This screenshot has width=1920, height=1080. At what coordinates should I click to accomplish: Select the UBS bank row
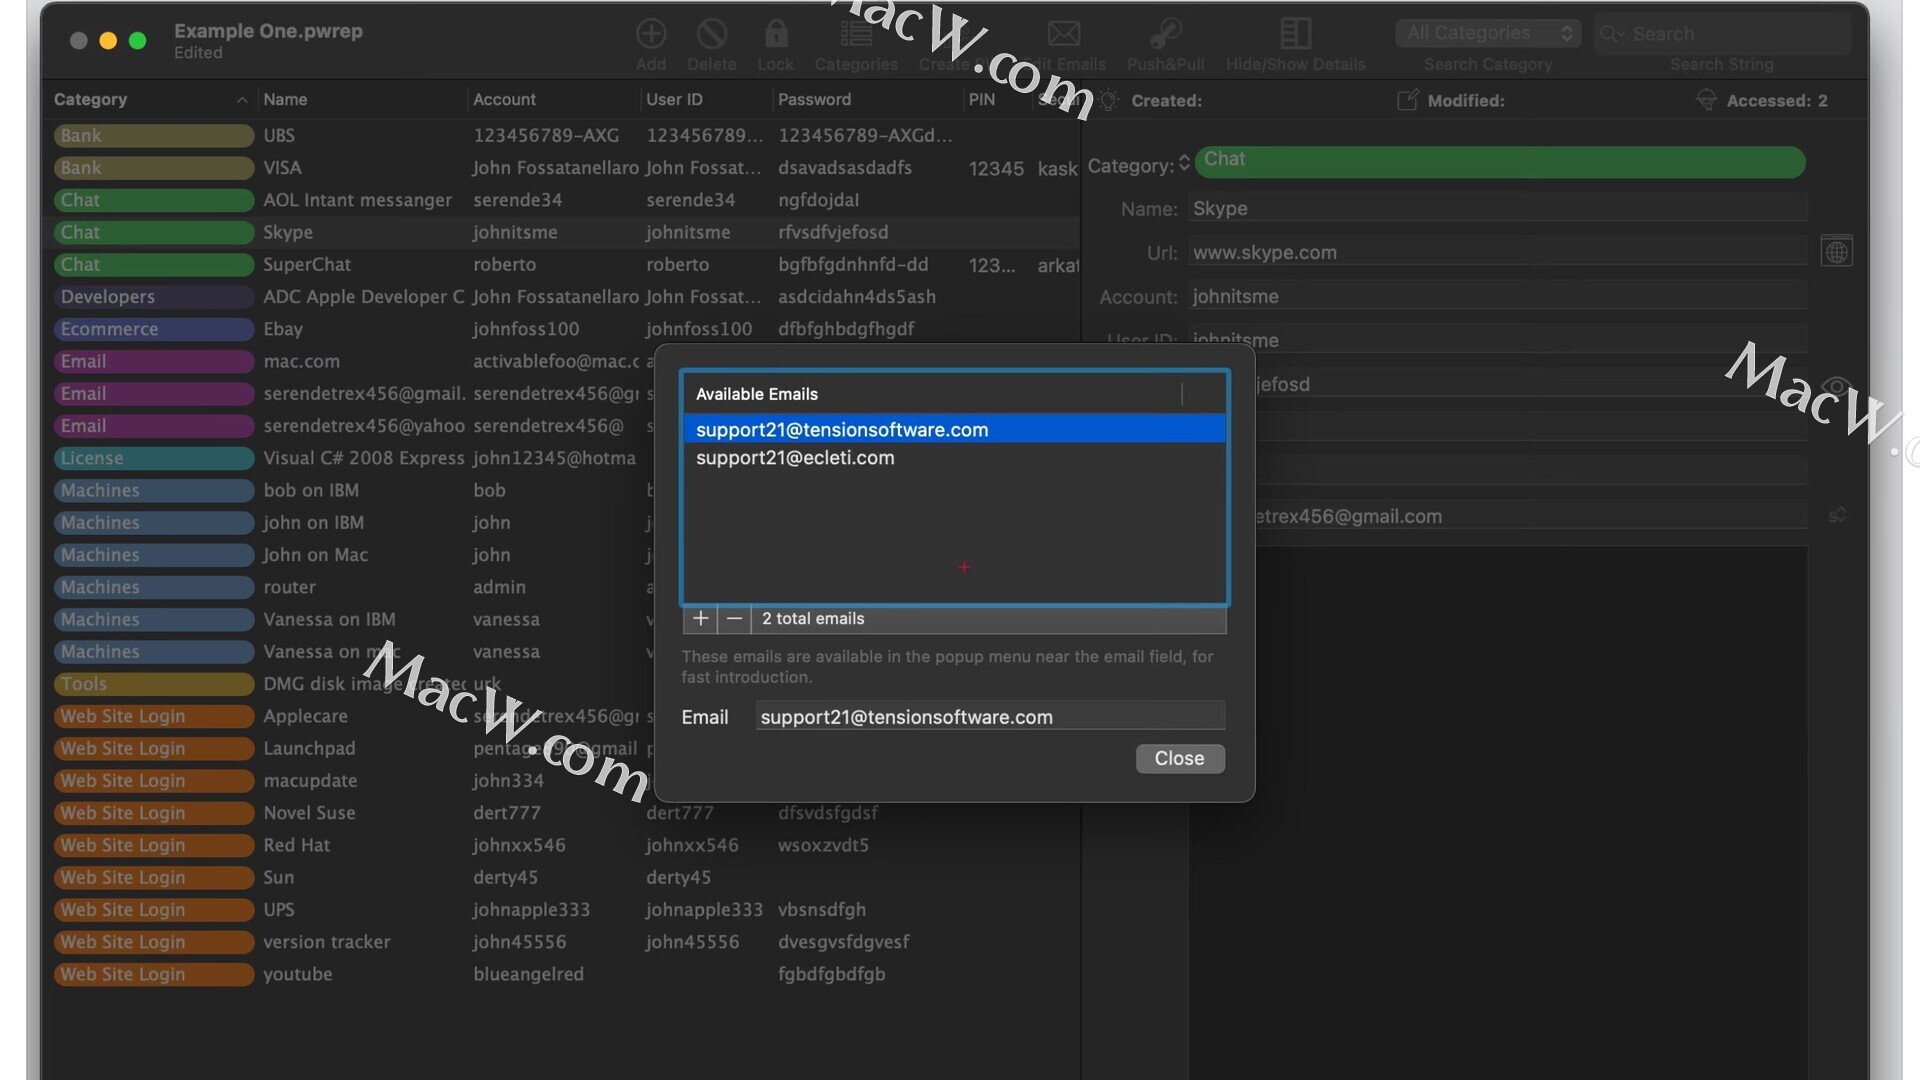tap(562, 135)
